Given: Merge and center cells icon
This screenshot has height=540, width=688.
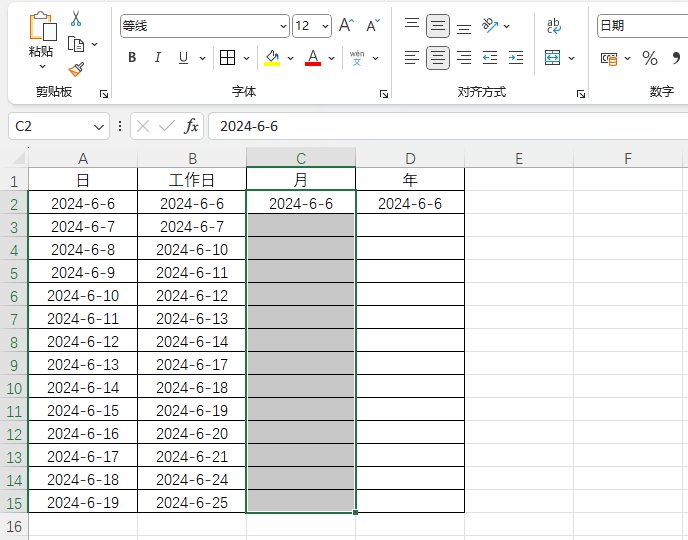Looking at the screenshot, I should click(552, 57).
